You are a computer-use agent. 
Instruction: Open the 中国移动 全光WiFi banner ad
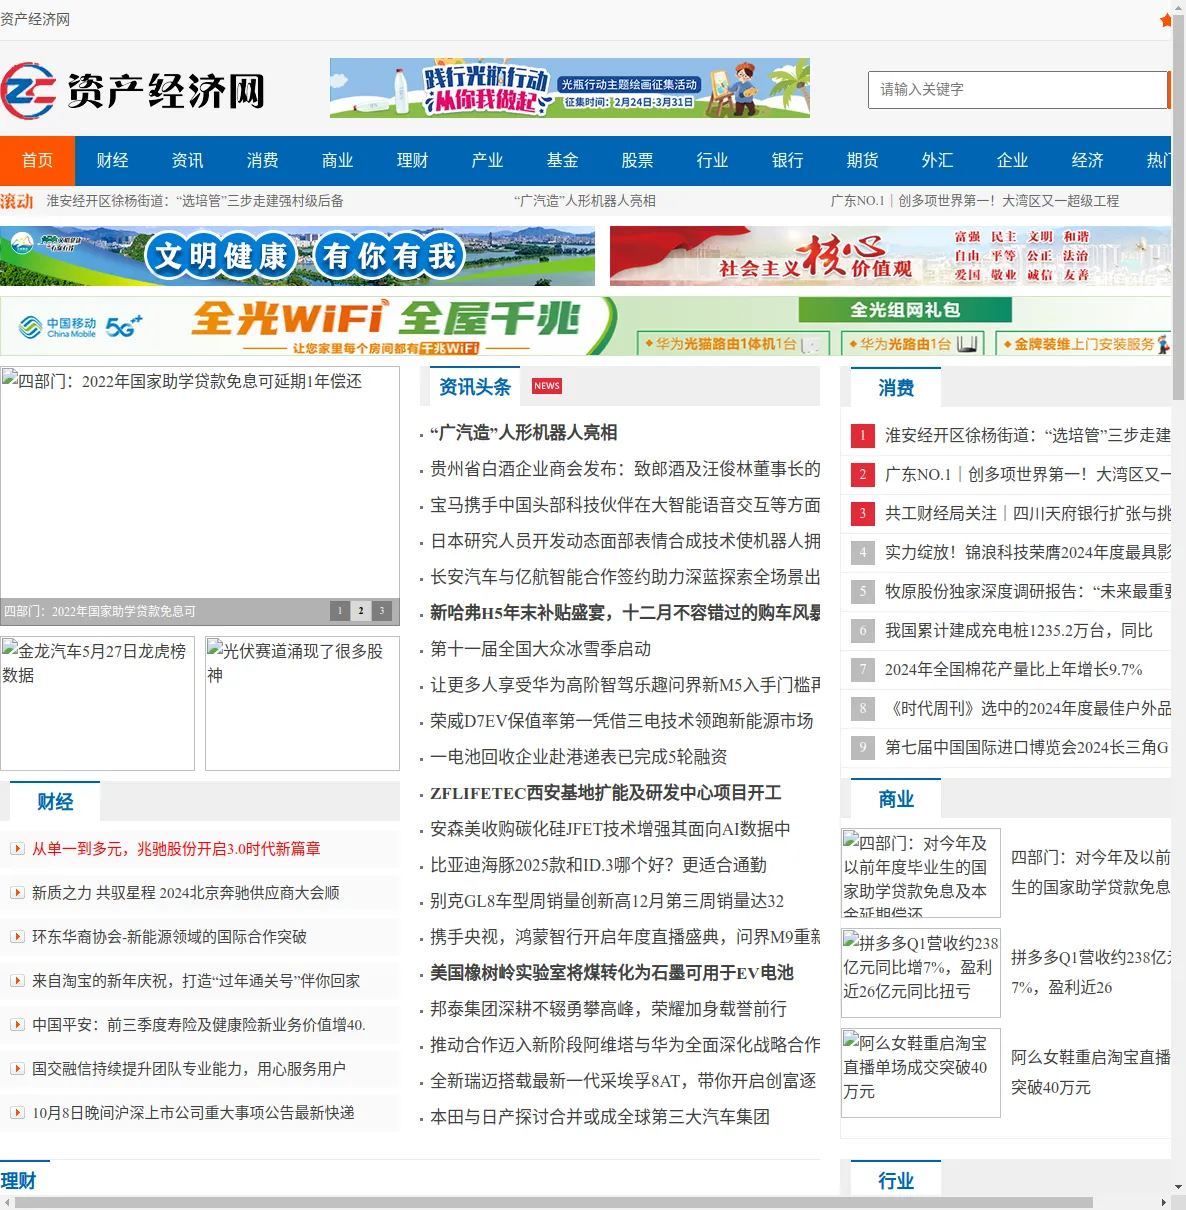(585, 326)
